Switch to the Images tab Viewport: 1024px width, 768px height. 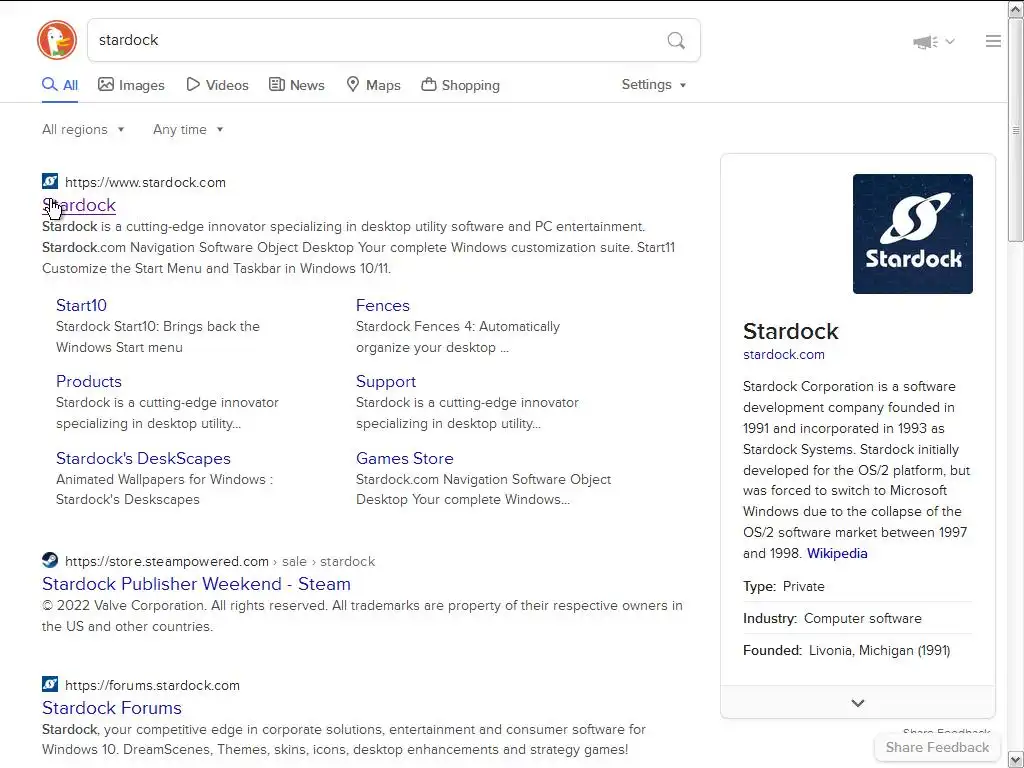(x=131, y=85)
